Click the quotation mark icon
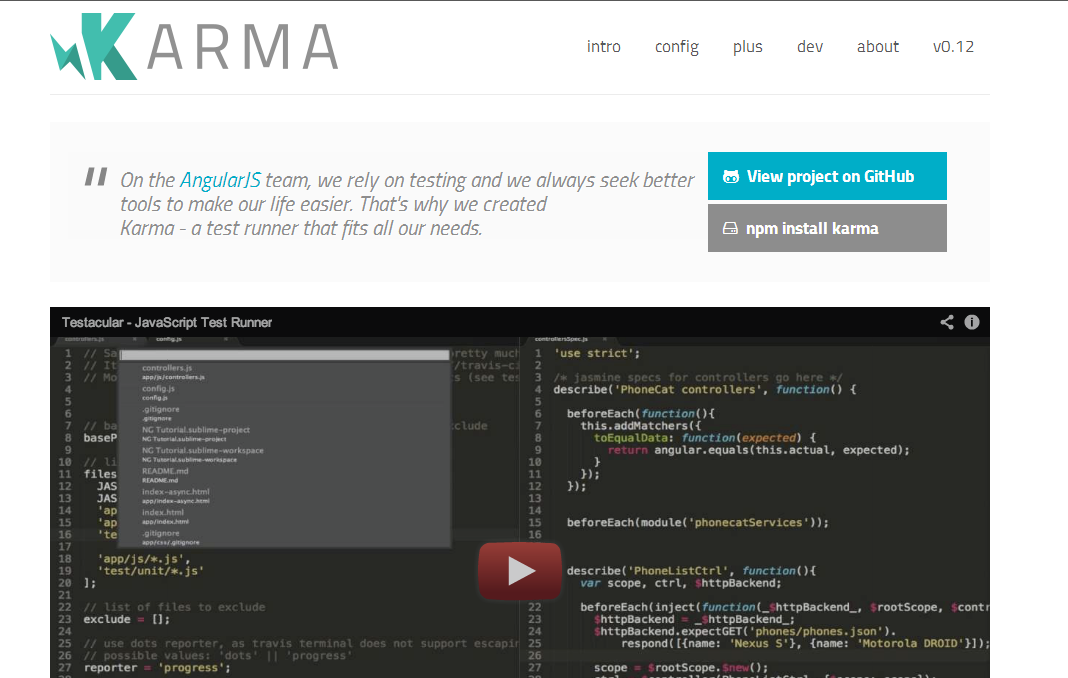Image resolution: width=1068 pixels, height=678 pixels. click(96, 176)
